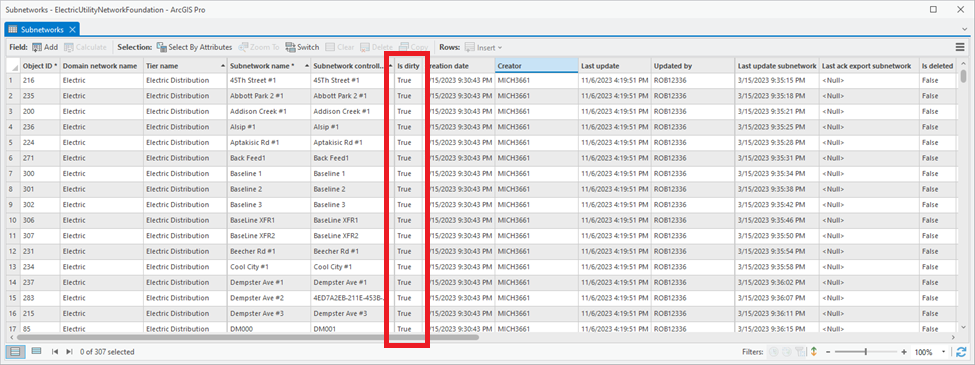Click the 4ED7A2EB-211E-453B controller cell

click(x=353, y=298)
